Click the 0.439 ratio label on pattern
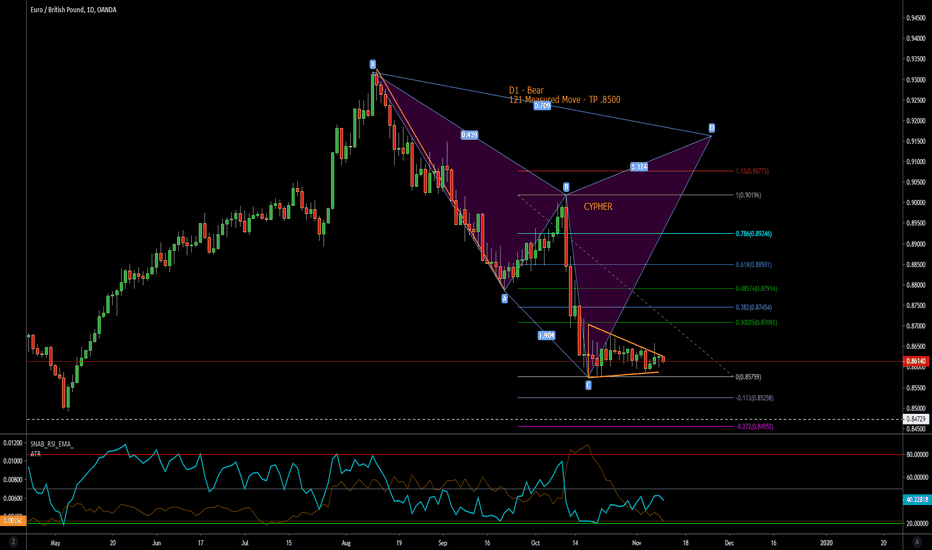 [468, 134]
